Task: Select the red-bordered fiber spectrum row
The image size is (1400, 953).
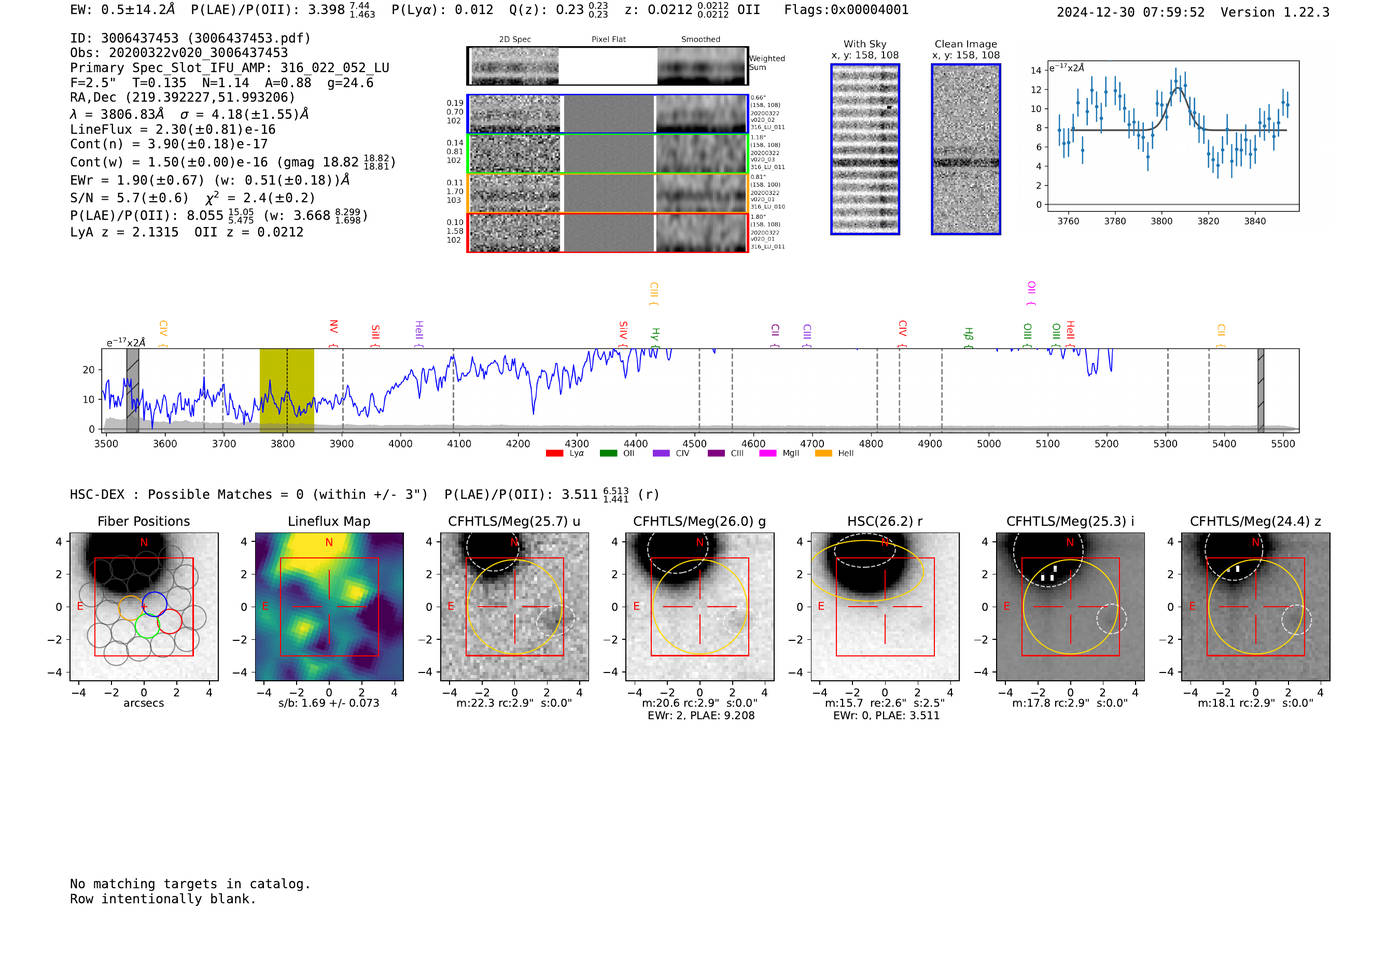Action: click(608, 232)
